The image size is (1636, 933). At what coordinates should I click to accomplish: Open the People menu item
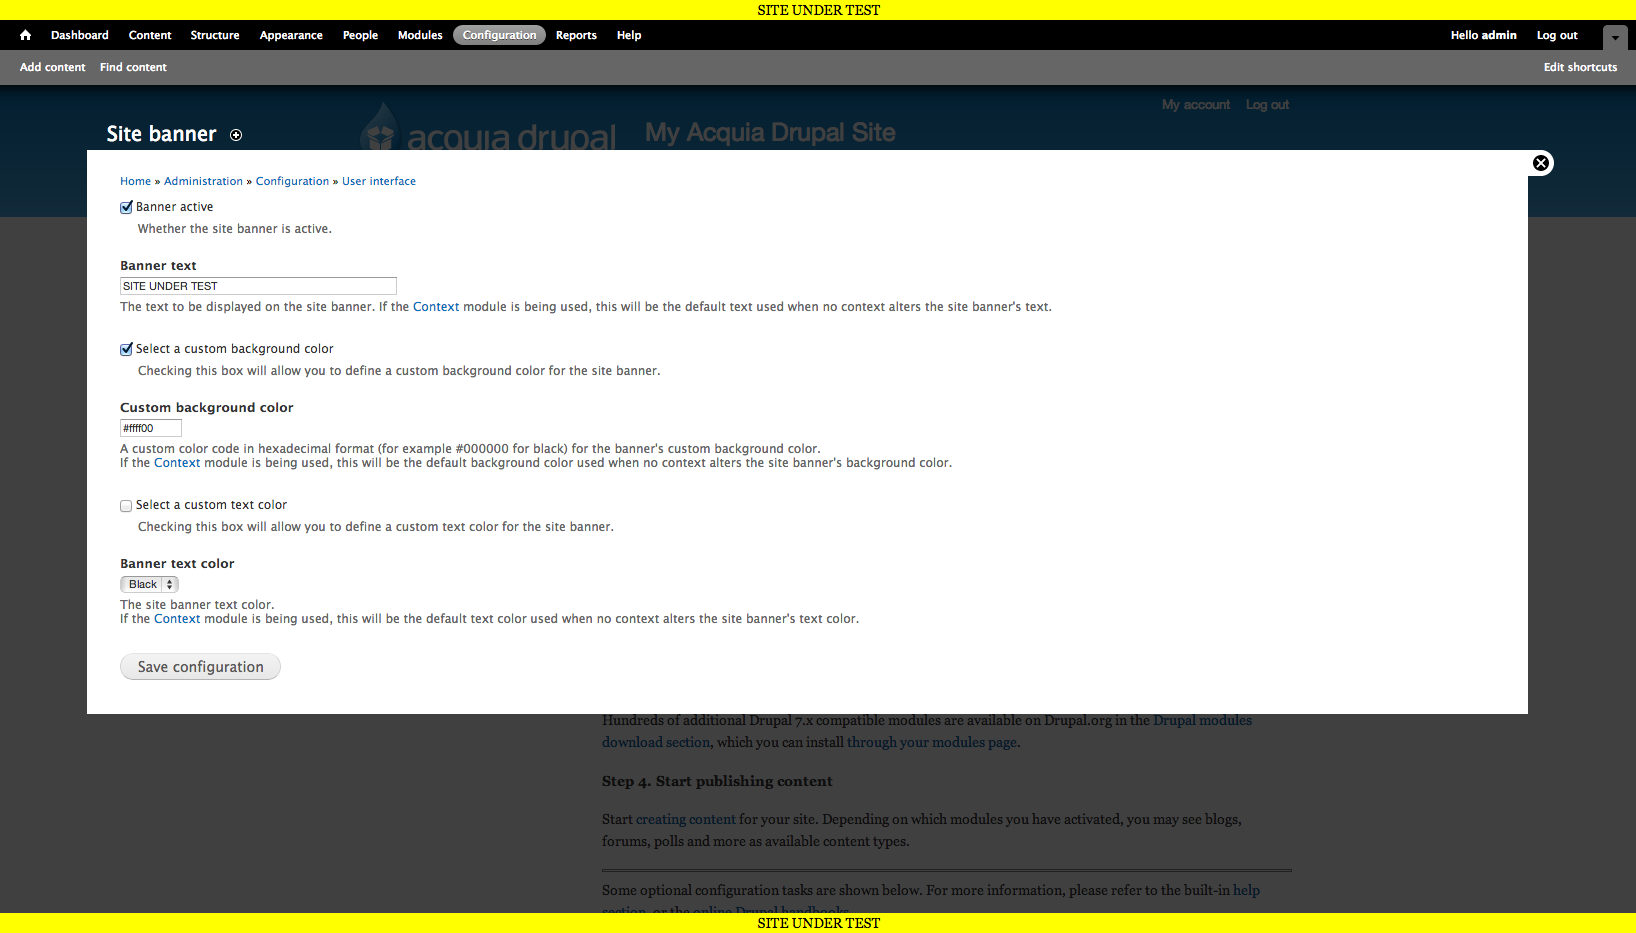tap(360, 35)
